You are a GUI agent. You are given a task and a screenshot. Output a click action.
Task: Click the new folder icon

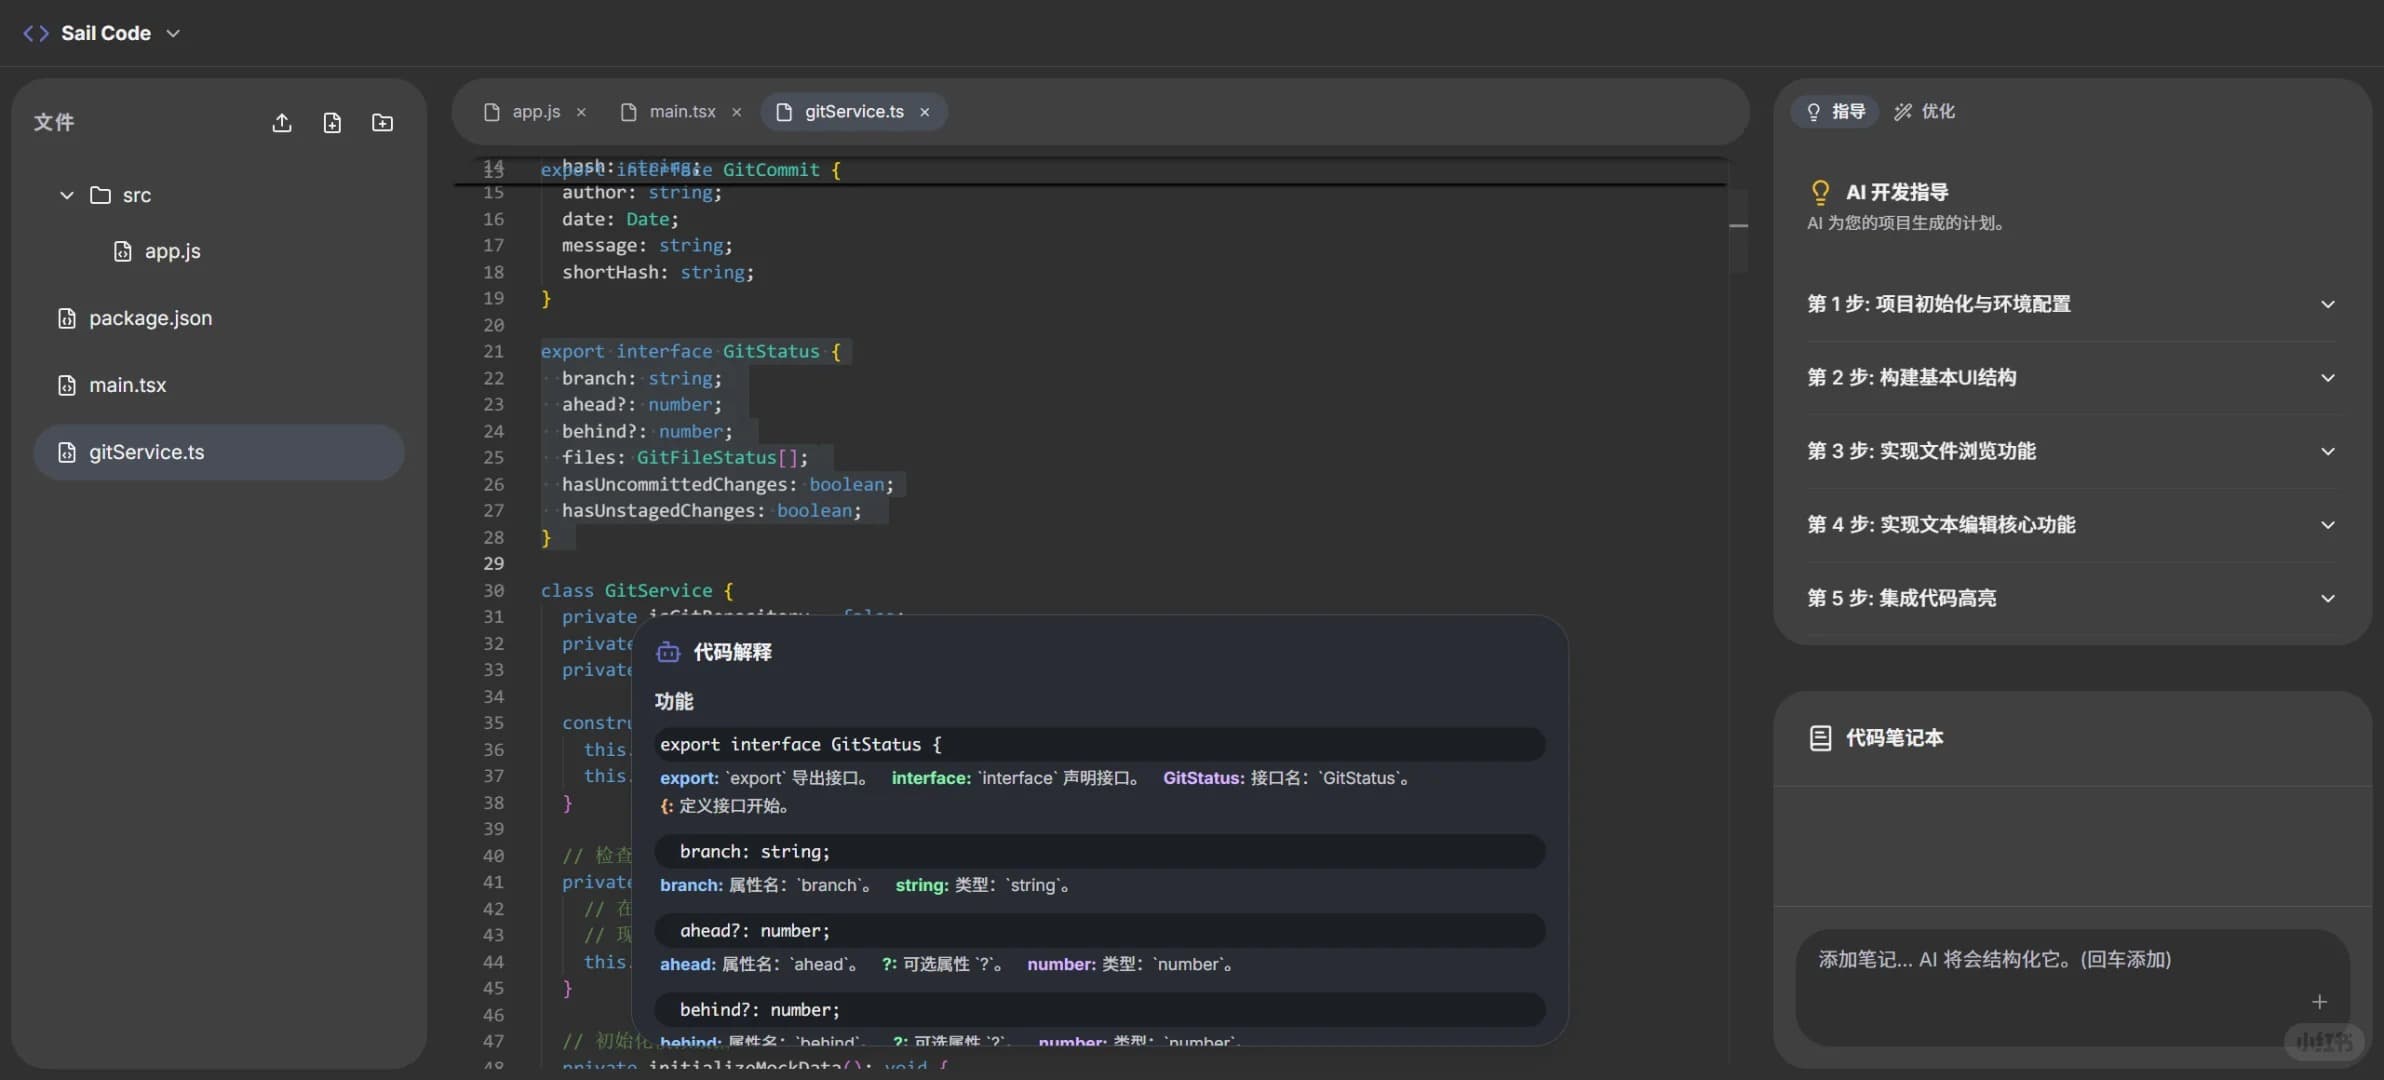click(x=382, y=123)
